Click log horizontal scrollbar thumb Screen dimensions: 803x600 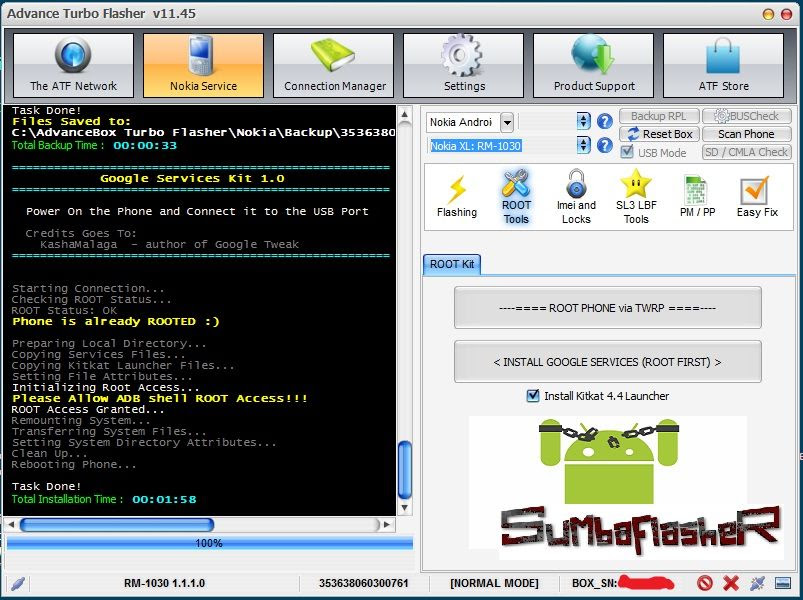click(117, 524)
